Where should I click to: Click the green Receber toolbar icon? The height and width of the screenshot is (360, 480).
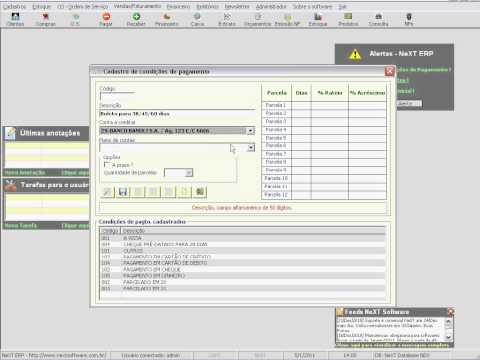(x=136, y=19)
